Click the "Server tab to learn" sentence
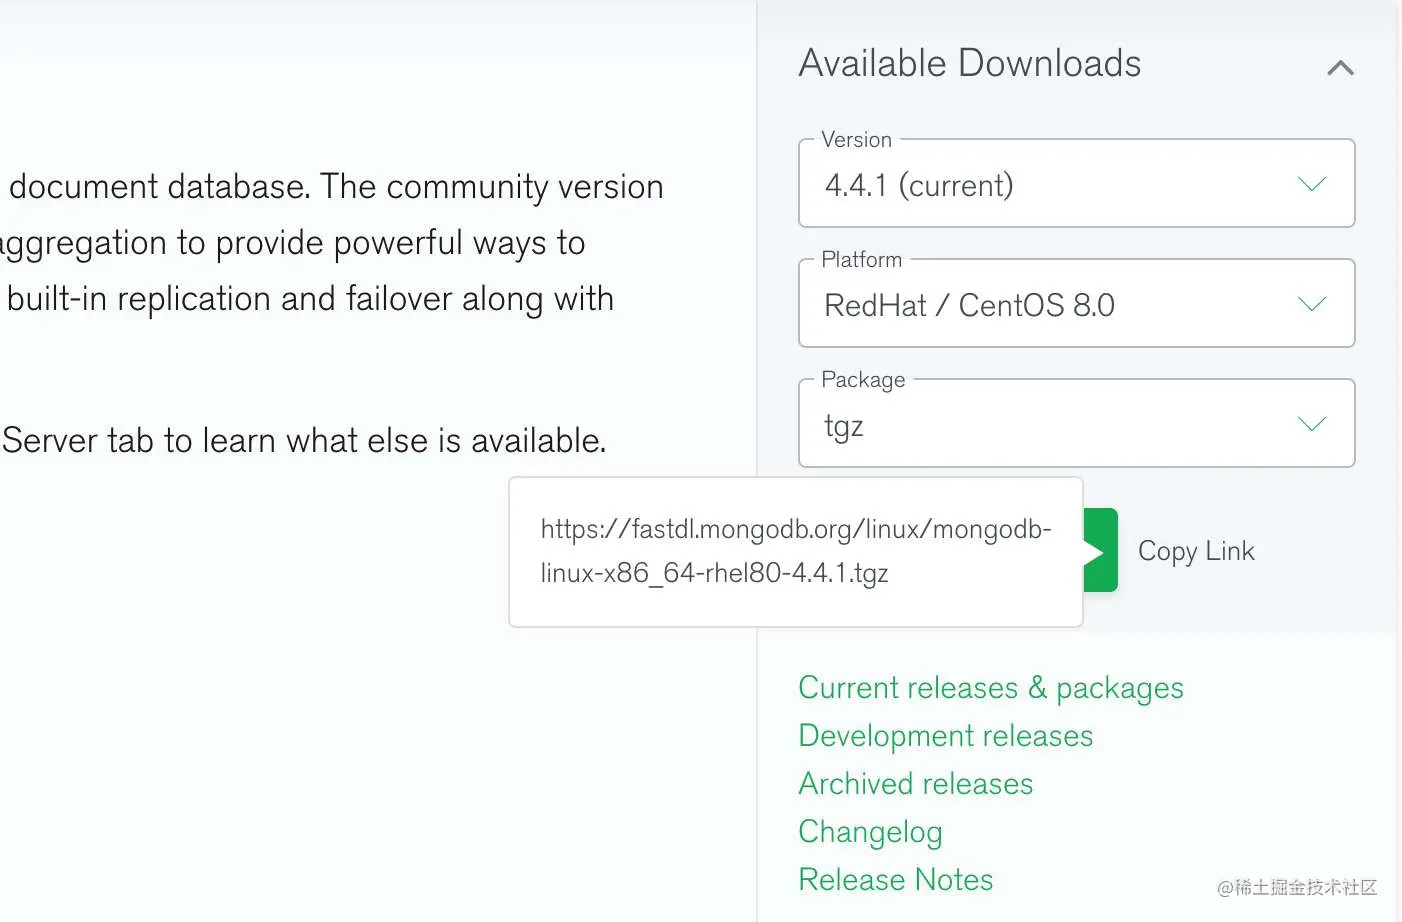1402x922 pixels. tap(304, 441)
